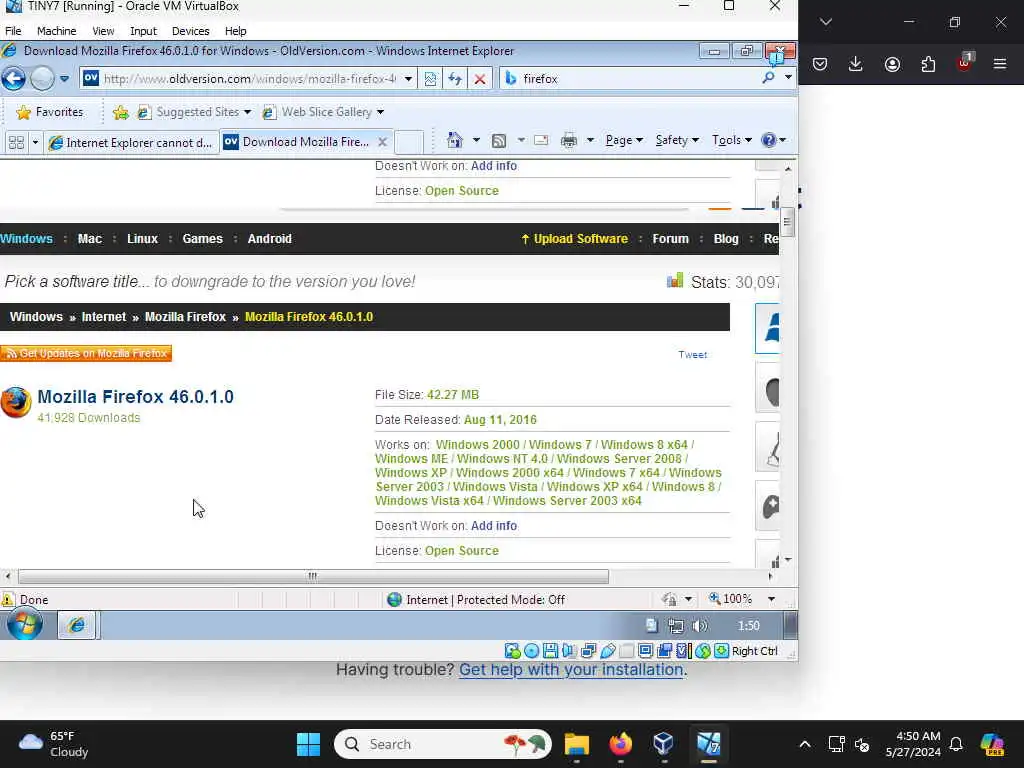Click 'Get help with your installation' link
The image size is (1024, 768).
click(571, 669)
